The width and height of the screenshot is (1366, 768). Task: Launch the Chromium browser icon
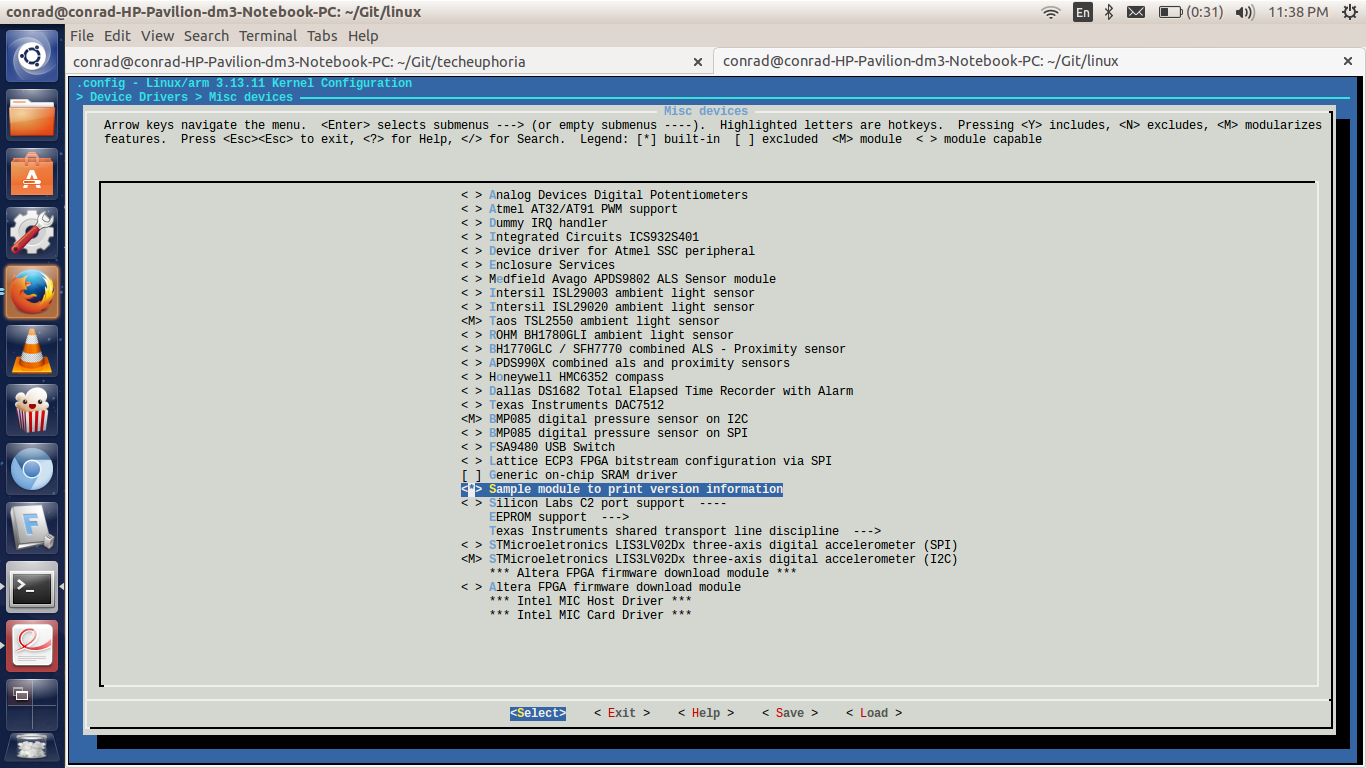pos(32,467)
